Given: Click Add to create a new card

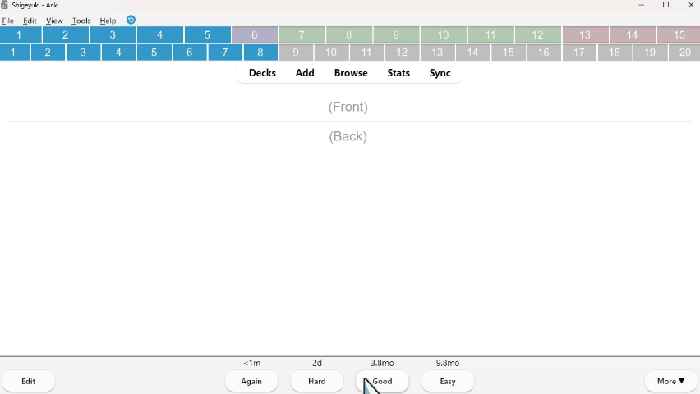Looking at the screenshot, I should click(305, 73).
